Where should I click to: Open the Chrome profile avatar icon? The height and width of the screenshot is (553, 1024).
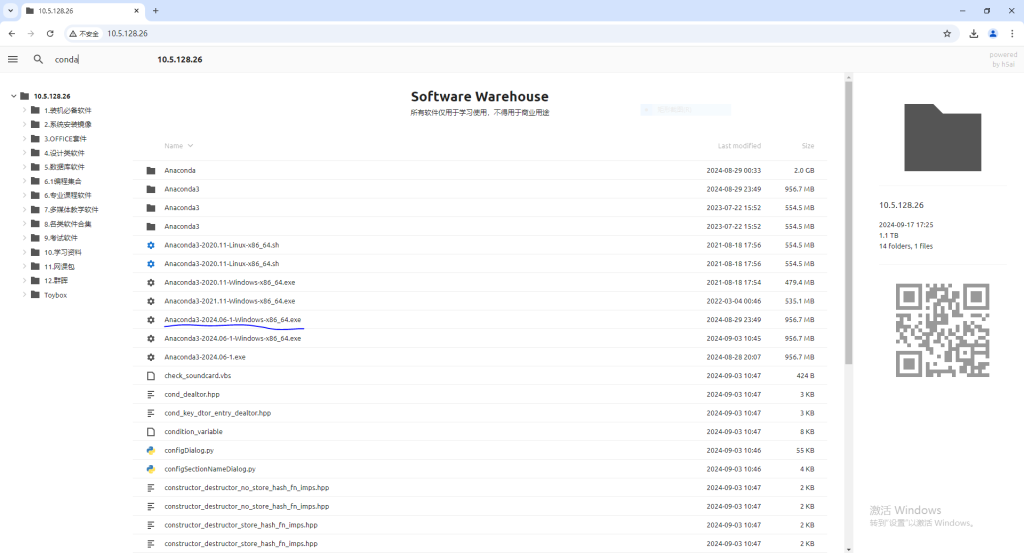tap(993, 33)
